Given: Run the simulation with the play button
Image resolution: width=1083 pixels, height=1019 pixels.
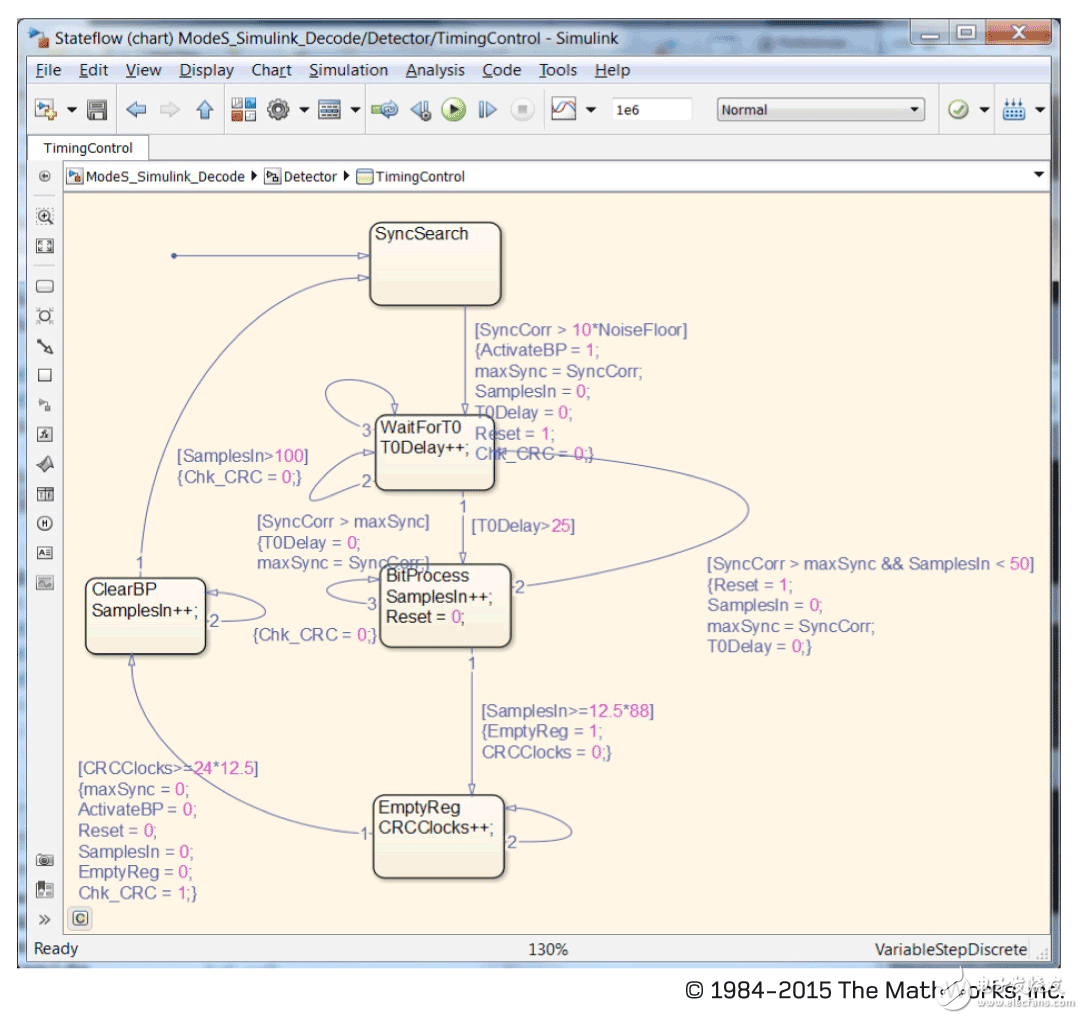Looking at the screenshot, I should (x=454, y=110).
